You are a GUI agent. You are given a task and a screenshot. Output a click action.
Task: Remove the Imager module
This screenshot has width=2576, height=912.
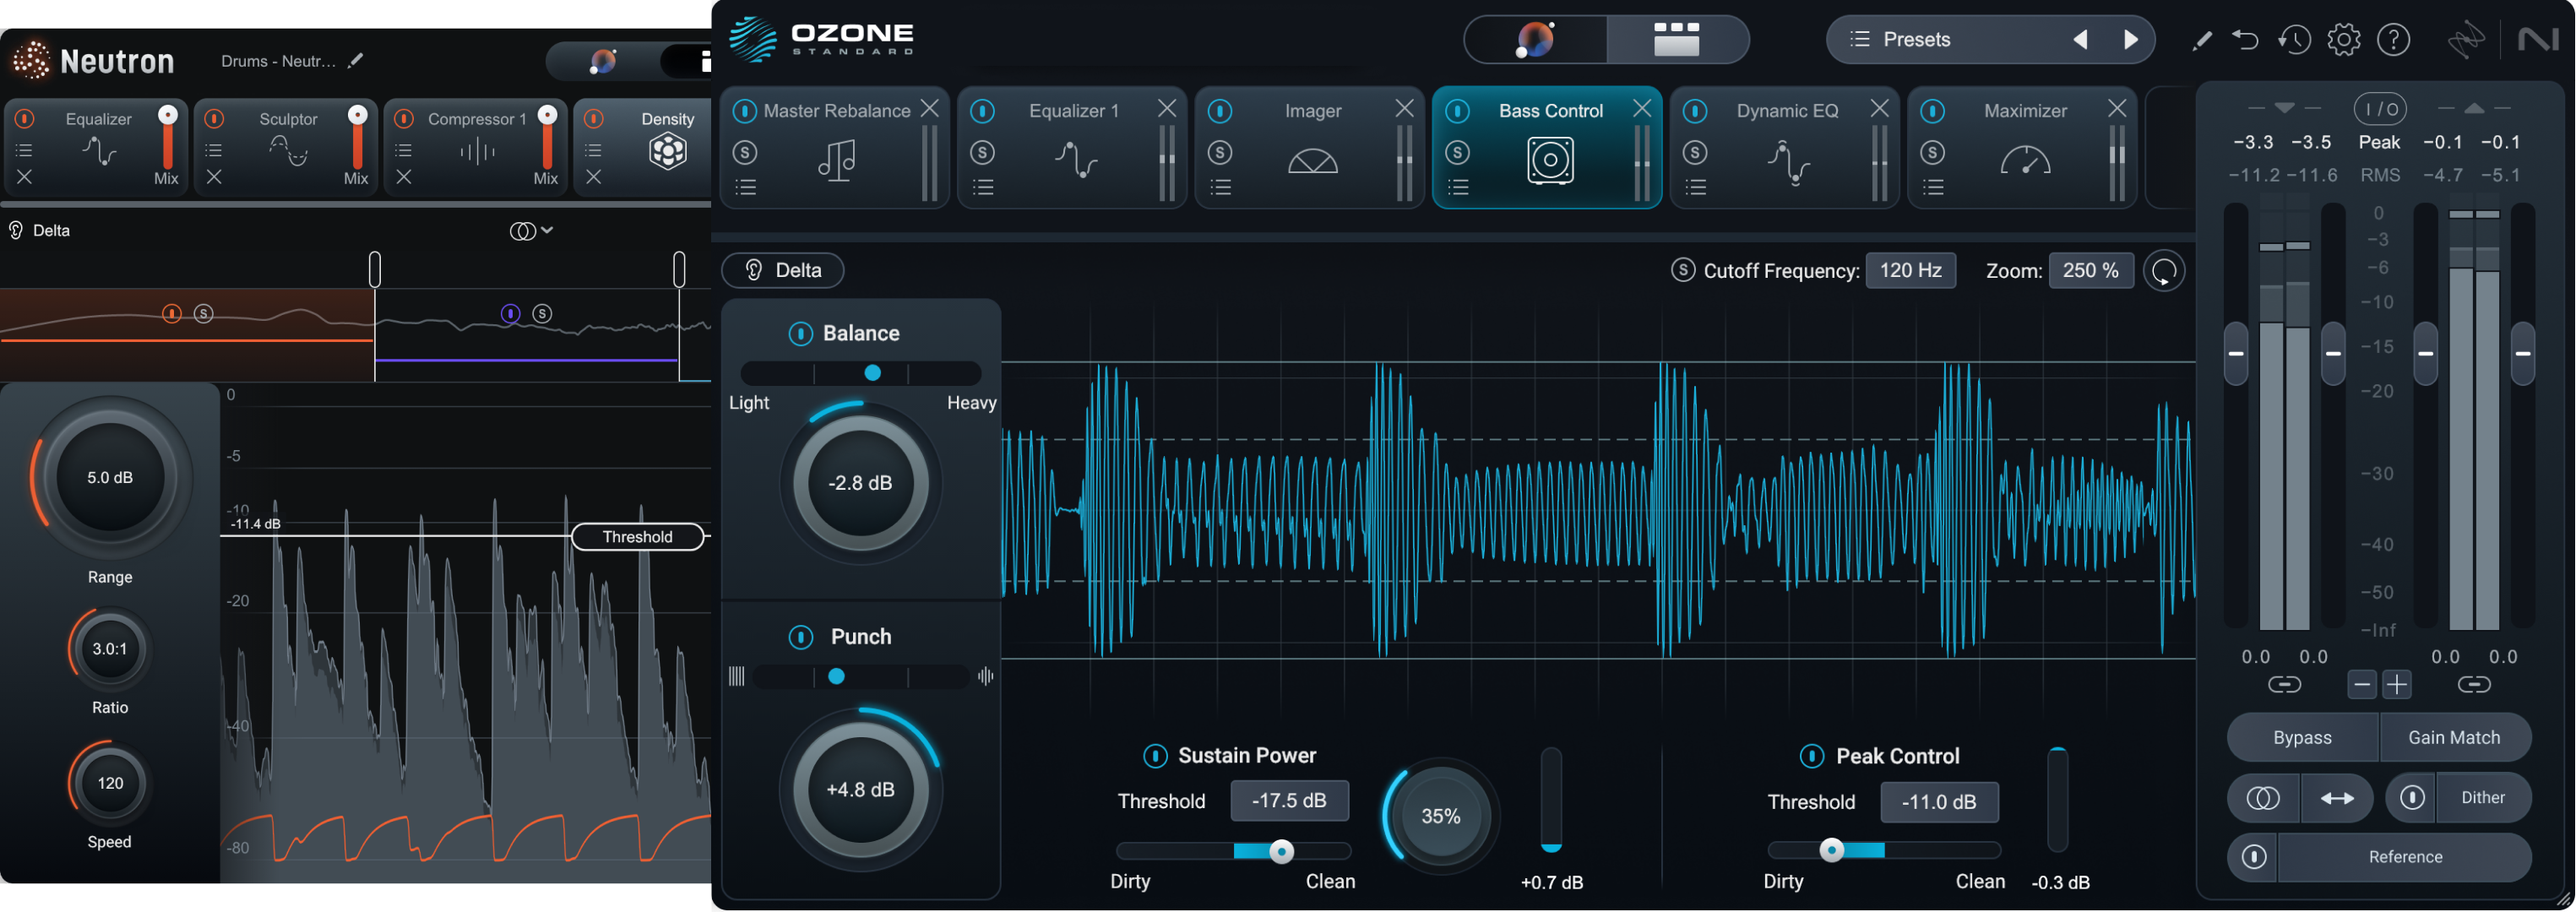[1404, 108]
